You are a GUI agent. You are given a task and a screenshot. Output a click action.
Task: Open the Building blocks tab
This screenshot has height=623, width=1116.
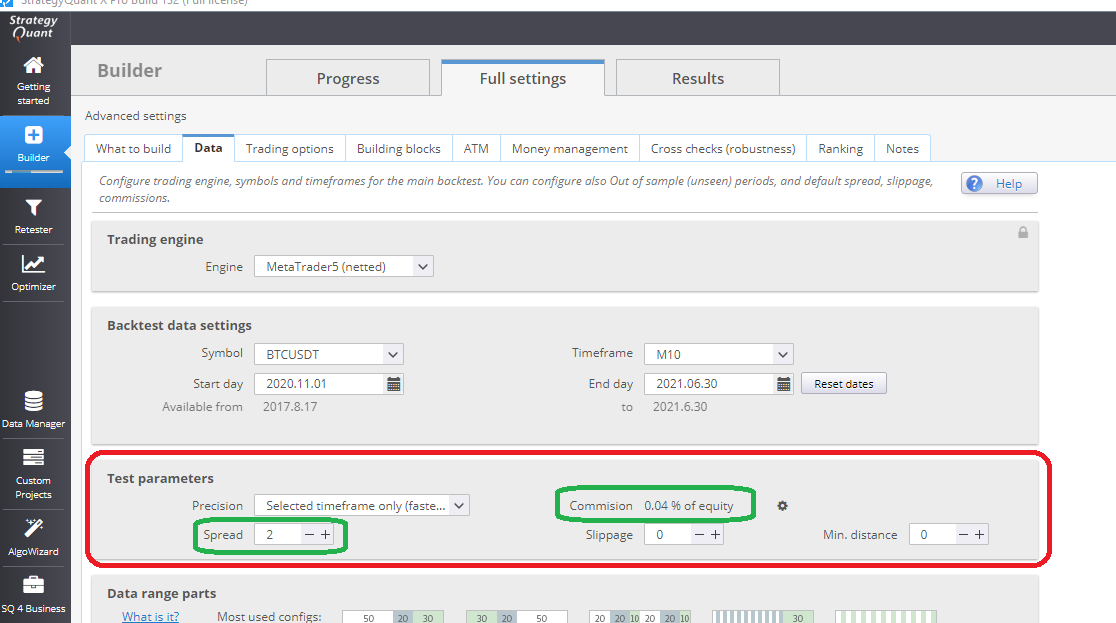(x=399, y=148)
